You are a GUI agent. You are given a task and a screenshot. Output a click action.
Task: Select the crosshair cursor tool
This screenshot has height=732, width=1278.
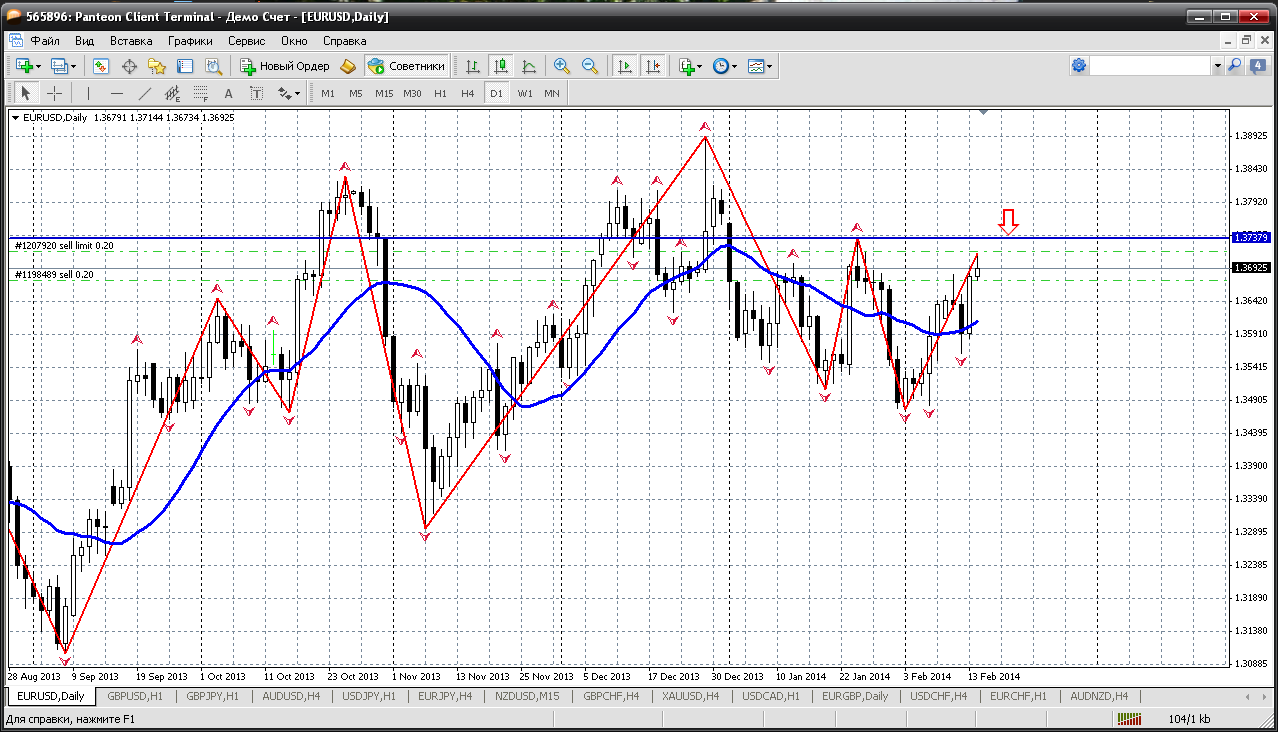pyautogui.click(x=54, y=93)
